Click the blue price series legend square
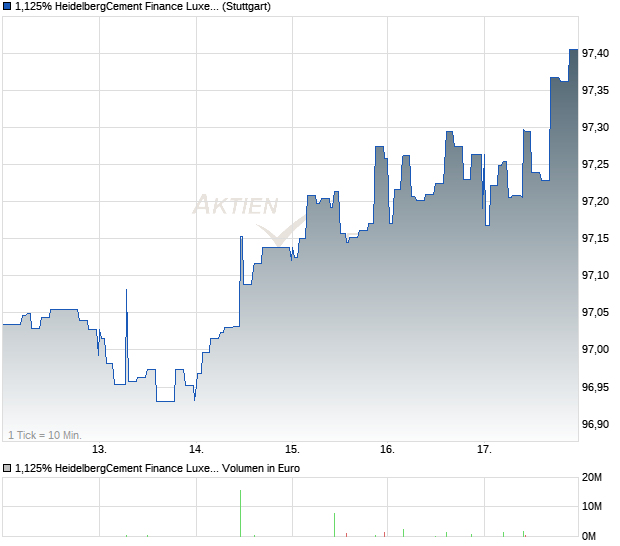Viewport: 620px width, 546px height. pos(7,7)
